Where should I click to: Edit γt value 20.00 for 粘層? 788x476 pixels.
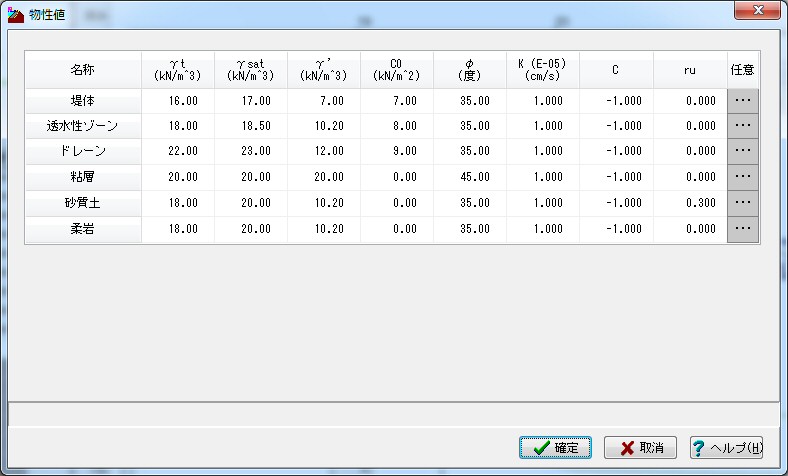pos(178,177)
